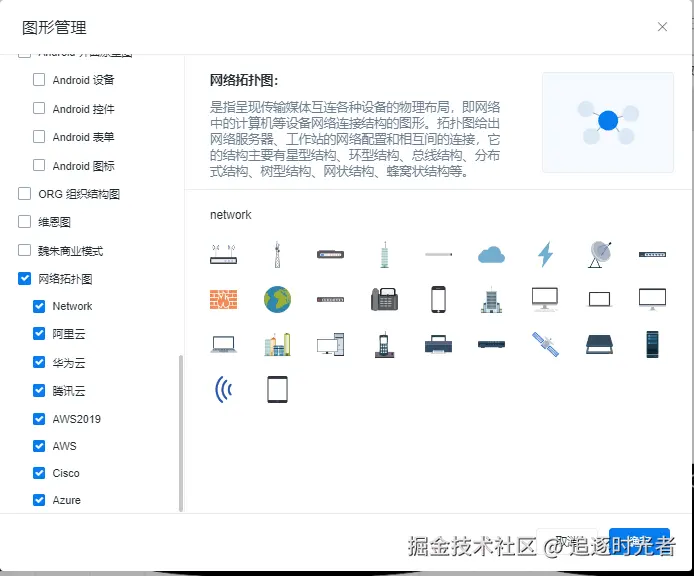Untick the 网络拓扑图 parent checkbox
This screenshot has width=694, height=576.
[x=25, y=279]
